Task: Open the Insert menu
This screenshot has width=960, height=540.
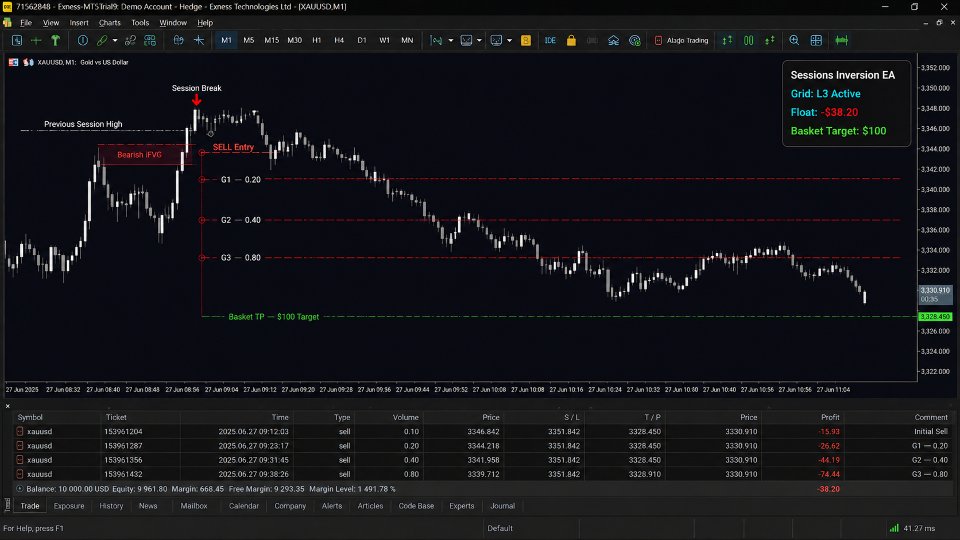Action: 79,23
